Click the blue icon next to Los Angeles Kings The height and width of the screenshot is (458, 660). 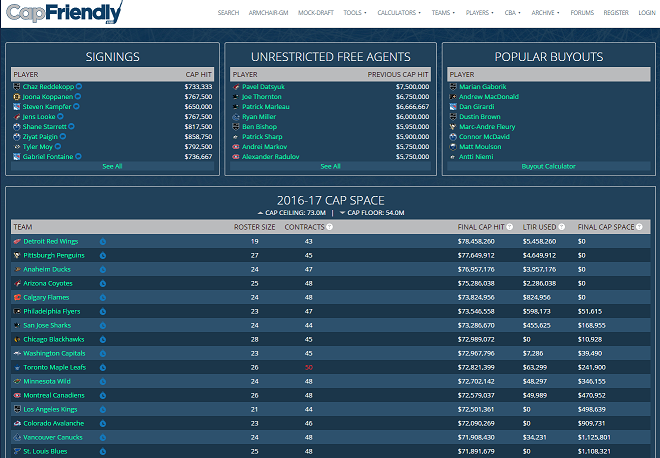(103, 410)
